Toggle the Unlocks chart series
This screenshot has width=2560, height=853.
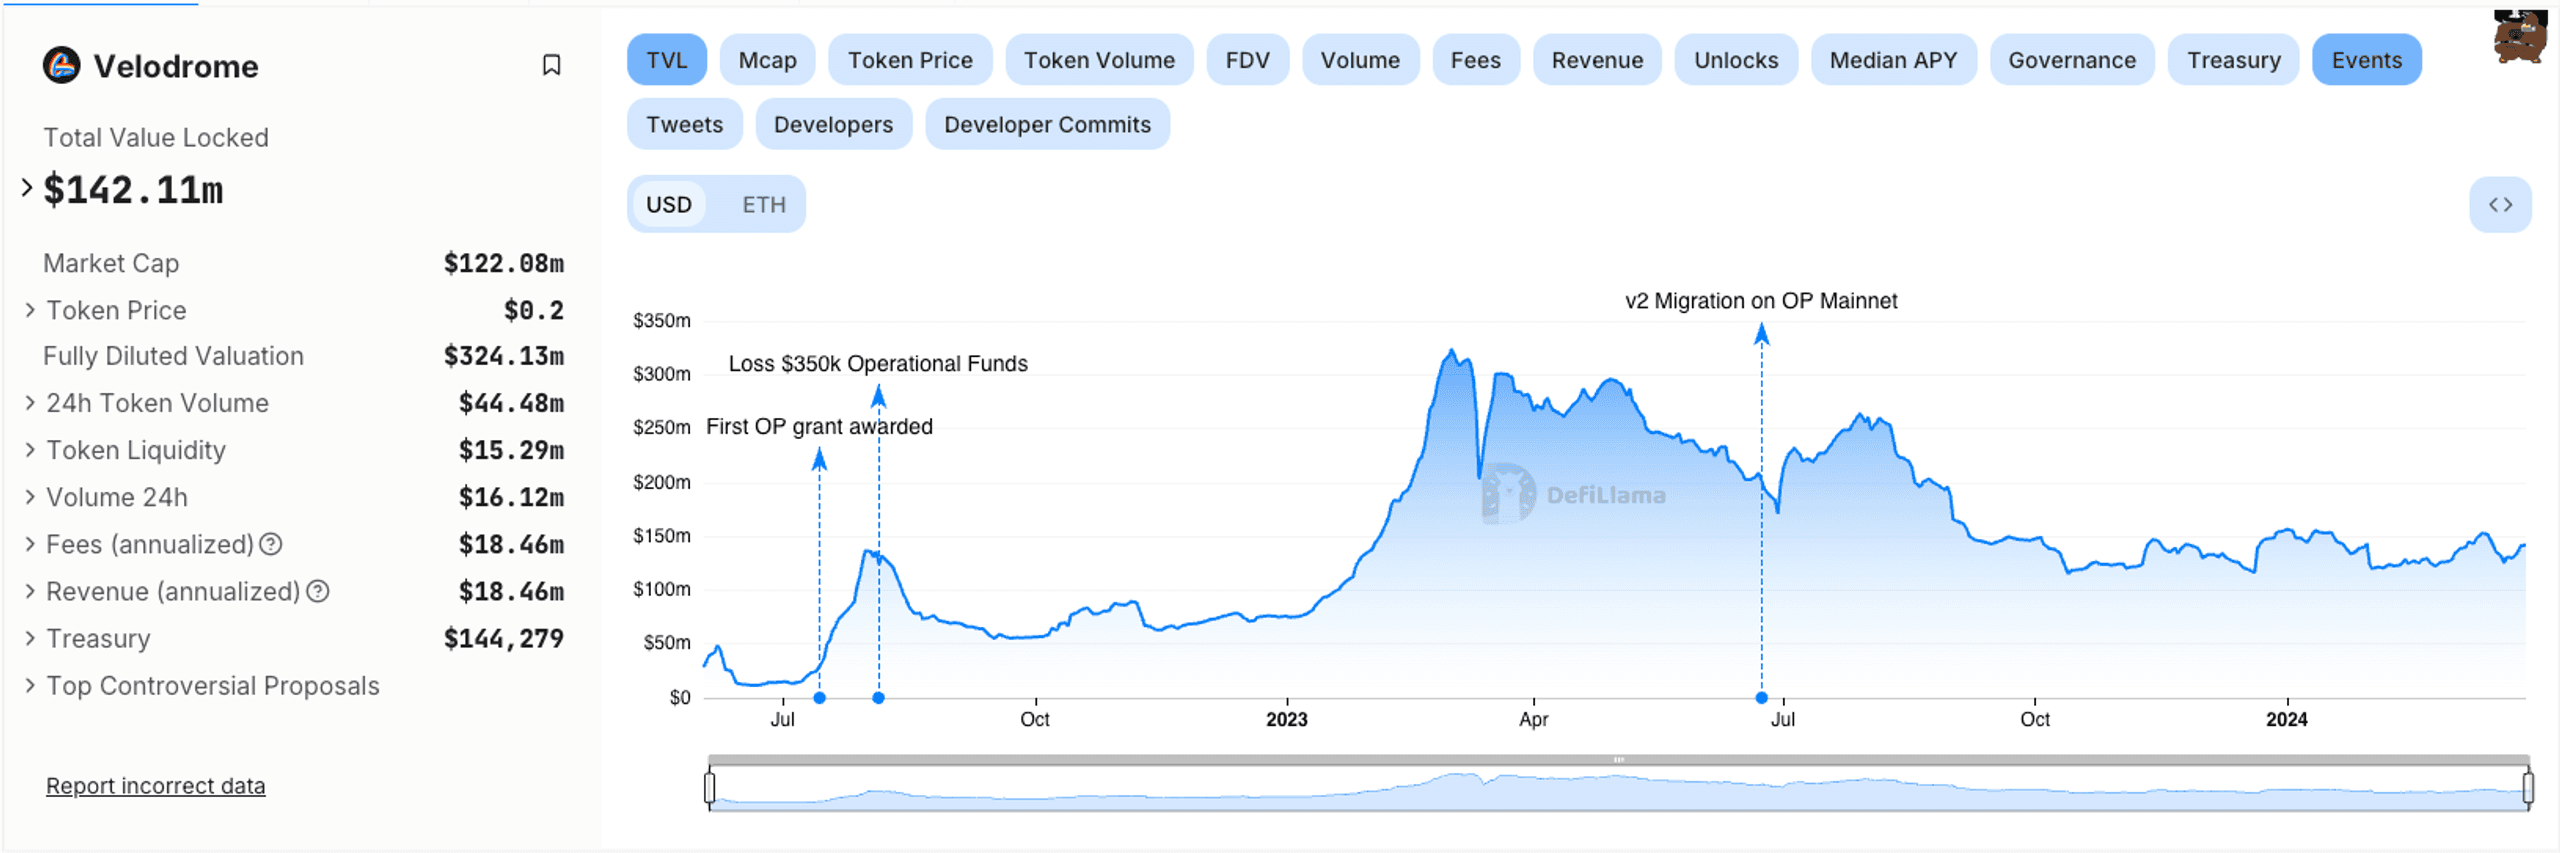tap(1736, 60)
